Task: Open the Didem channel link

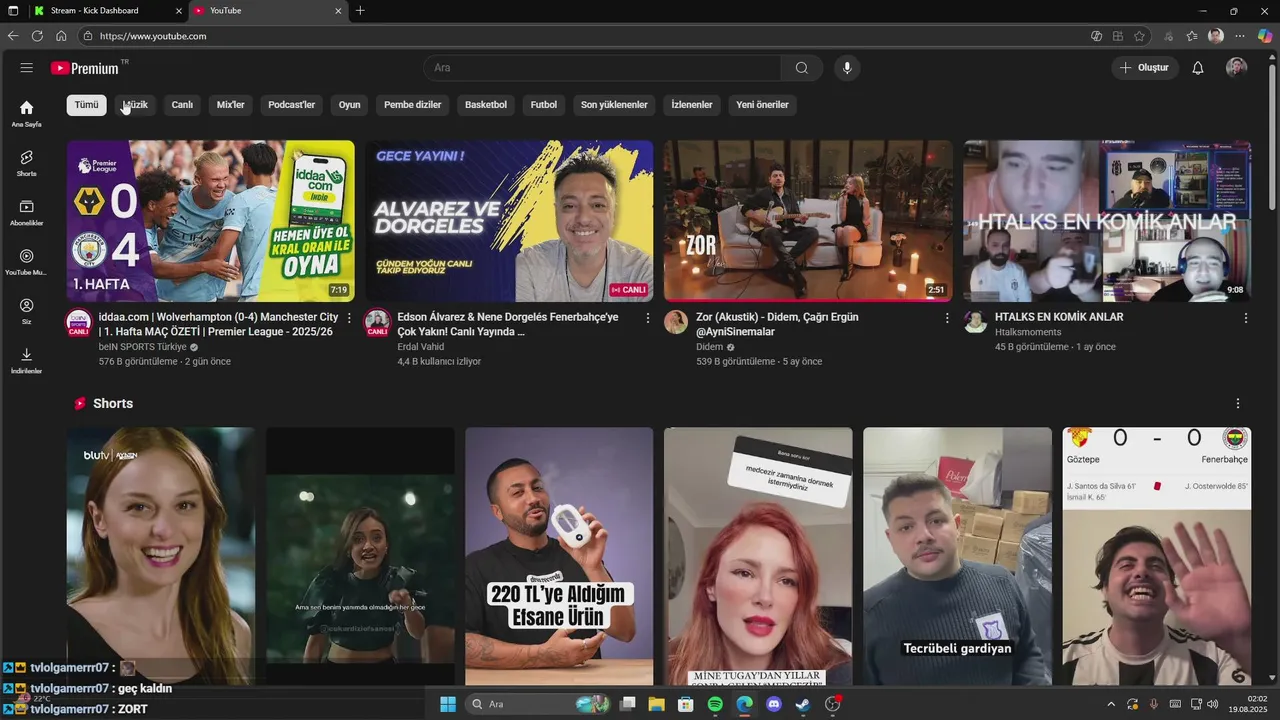Action: tap(709, 347)
